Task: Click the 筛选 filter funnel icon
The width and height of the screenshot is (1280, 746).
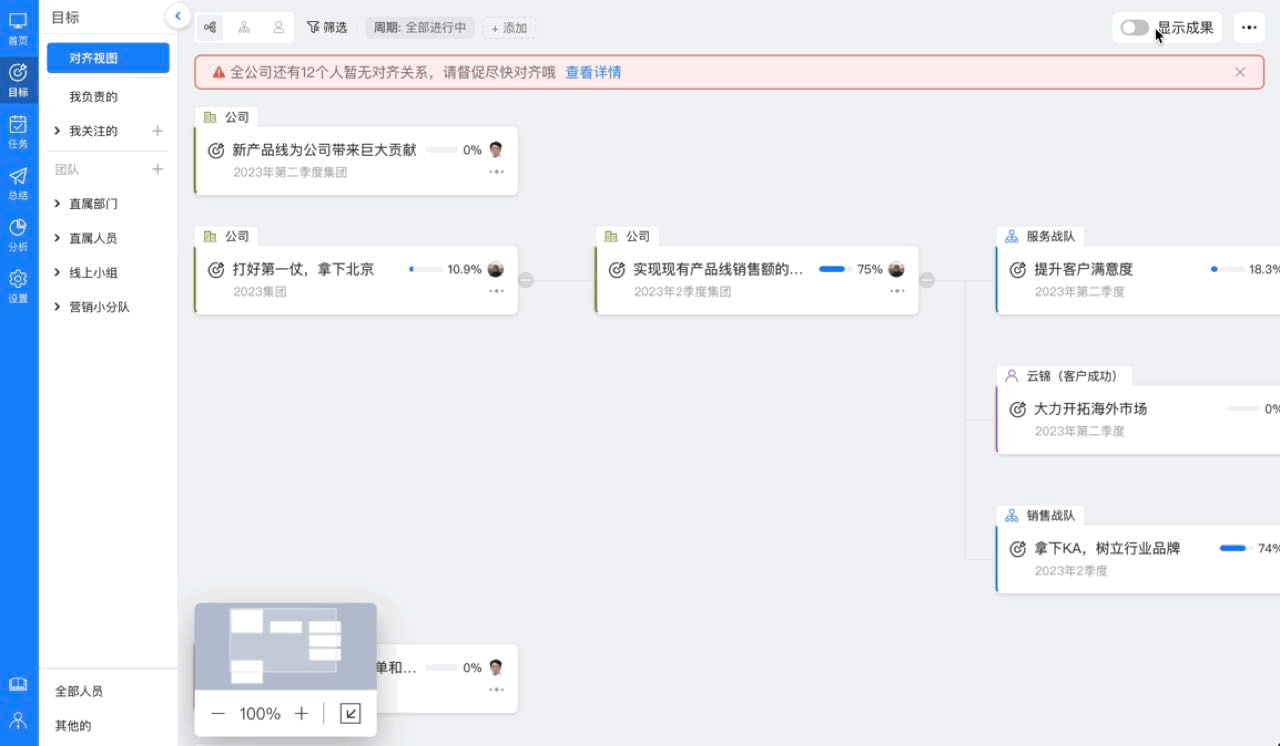Action: 313,28
